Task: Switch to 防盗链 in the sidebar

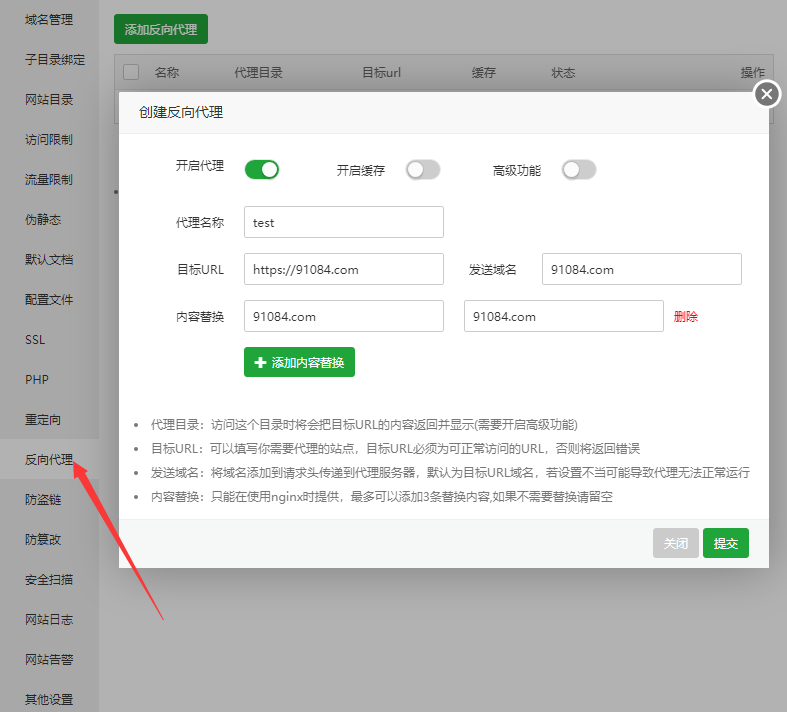Action: (43, 500)
